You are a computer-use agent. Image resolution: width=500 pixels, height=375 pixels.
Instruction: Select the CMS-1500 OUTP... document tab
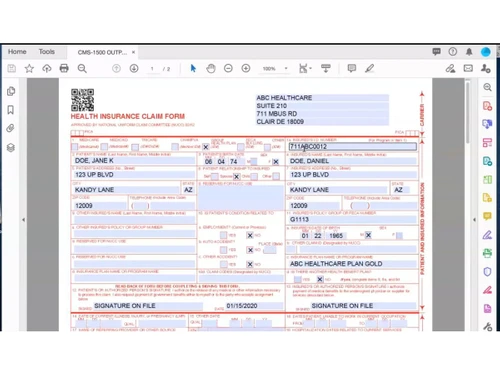point(102,52)
